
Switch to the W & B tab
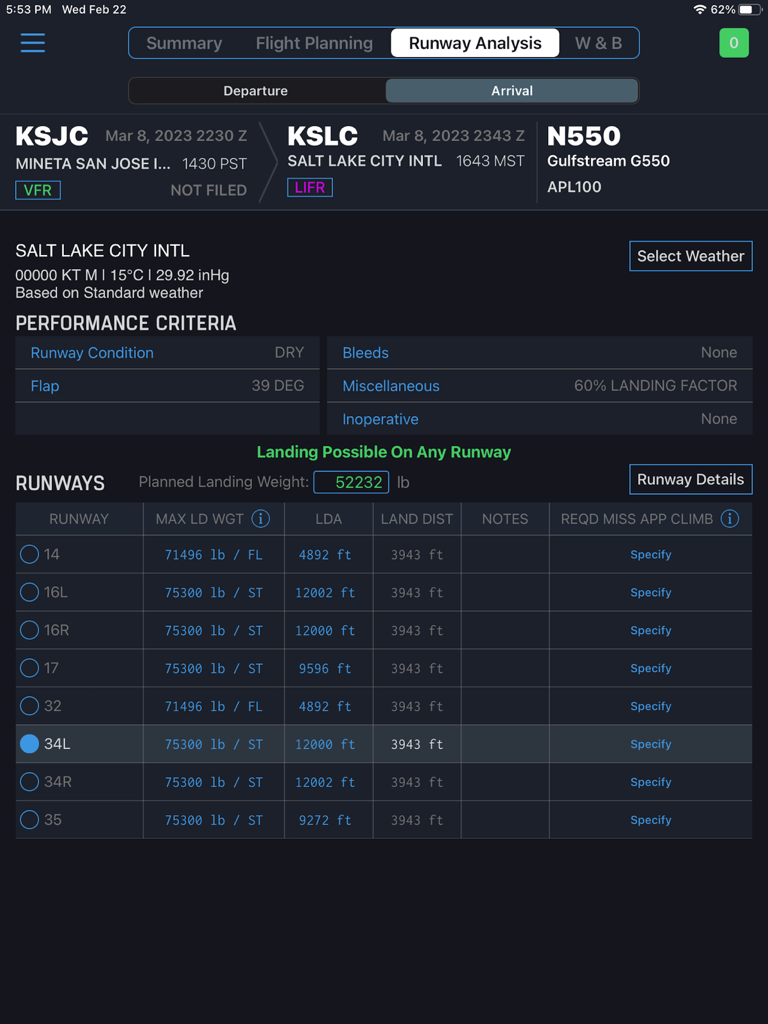[x=598, y=43]
